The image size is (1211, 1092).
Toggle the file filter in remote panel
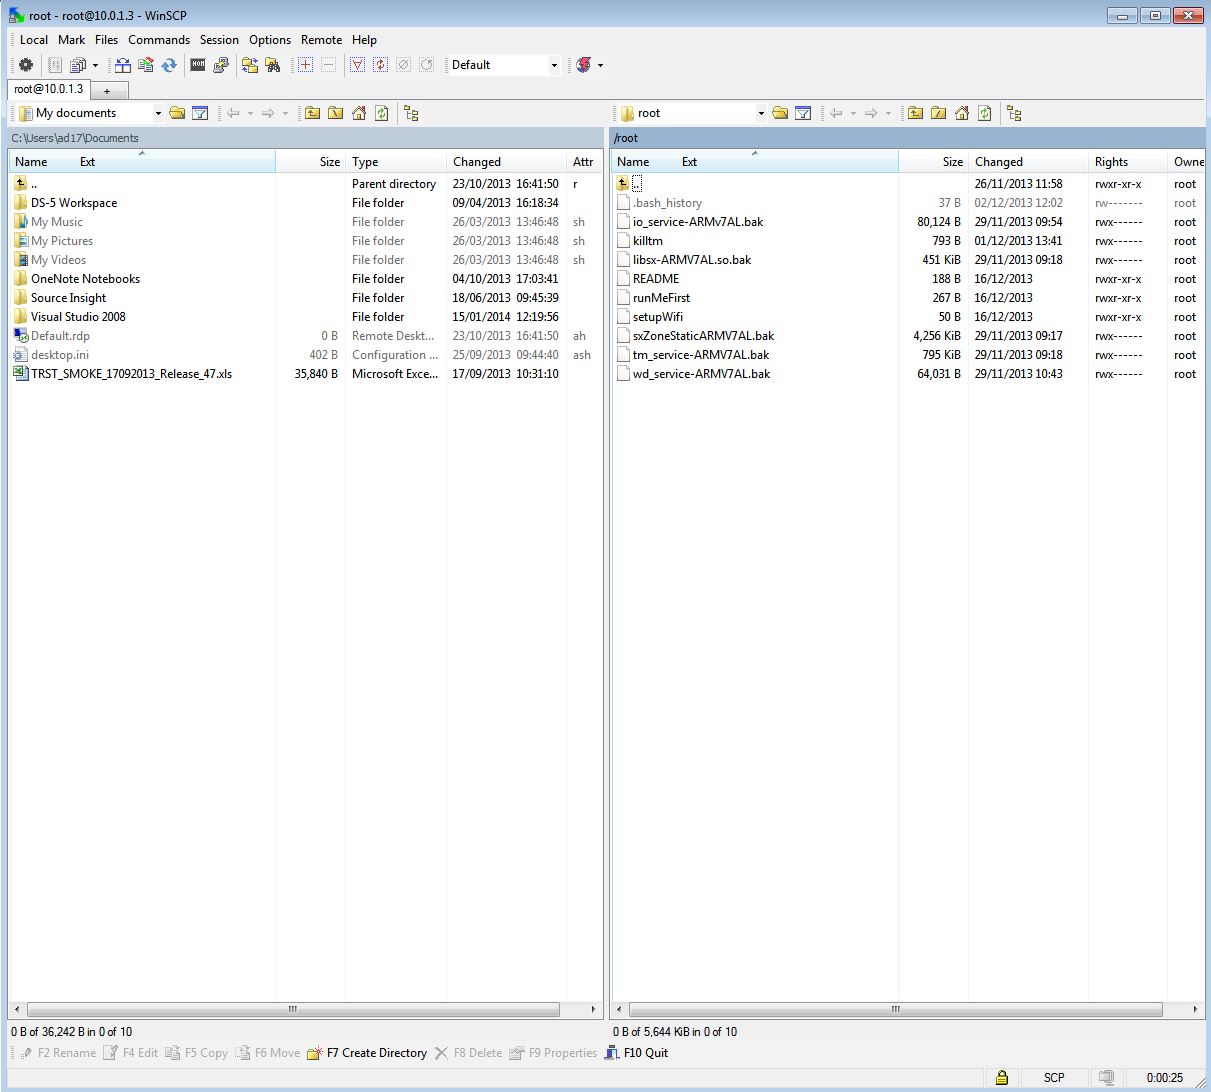pyautogui.click(x=803, y=113)
